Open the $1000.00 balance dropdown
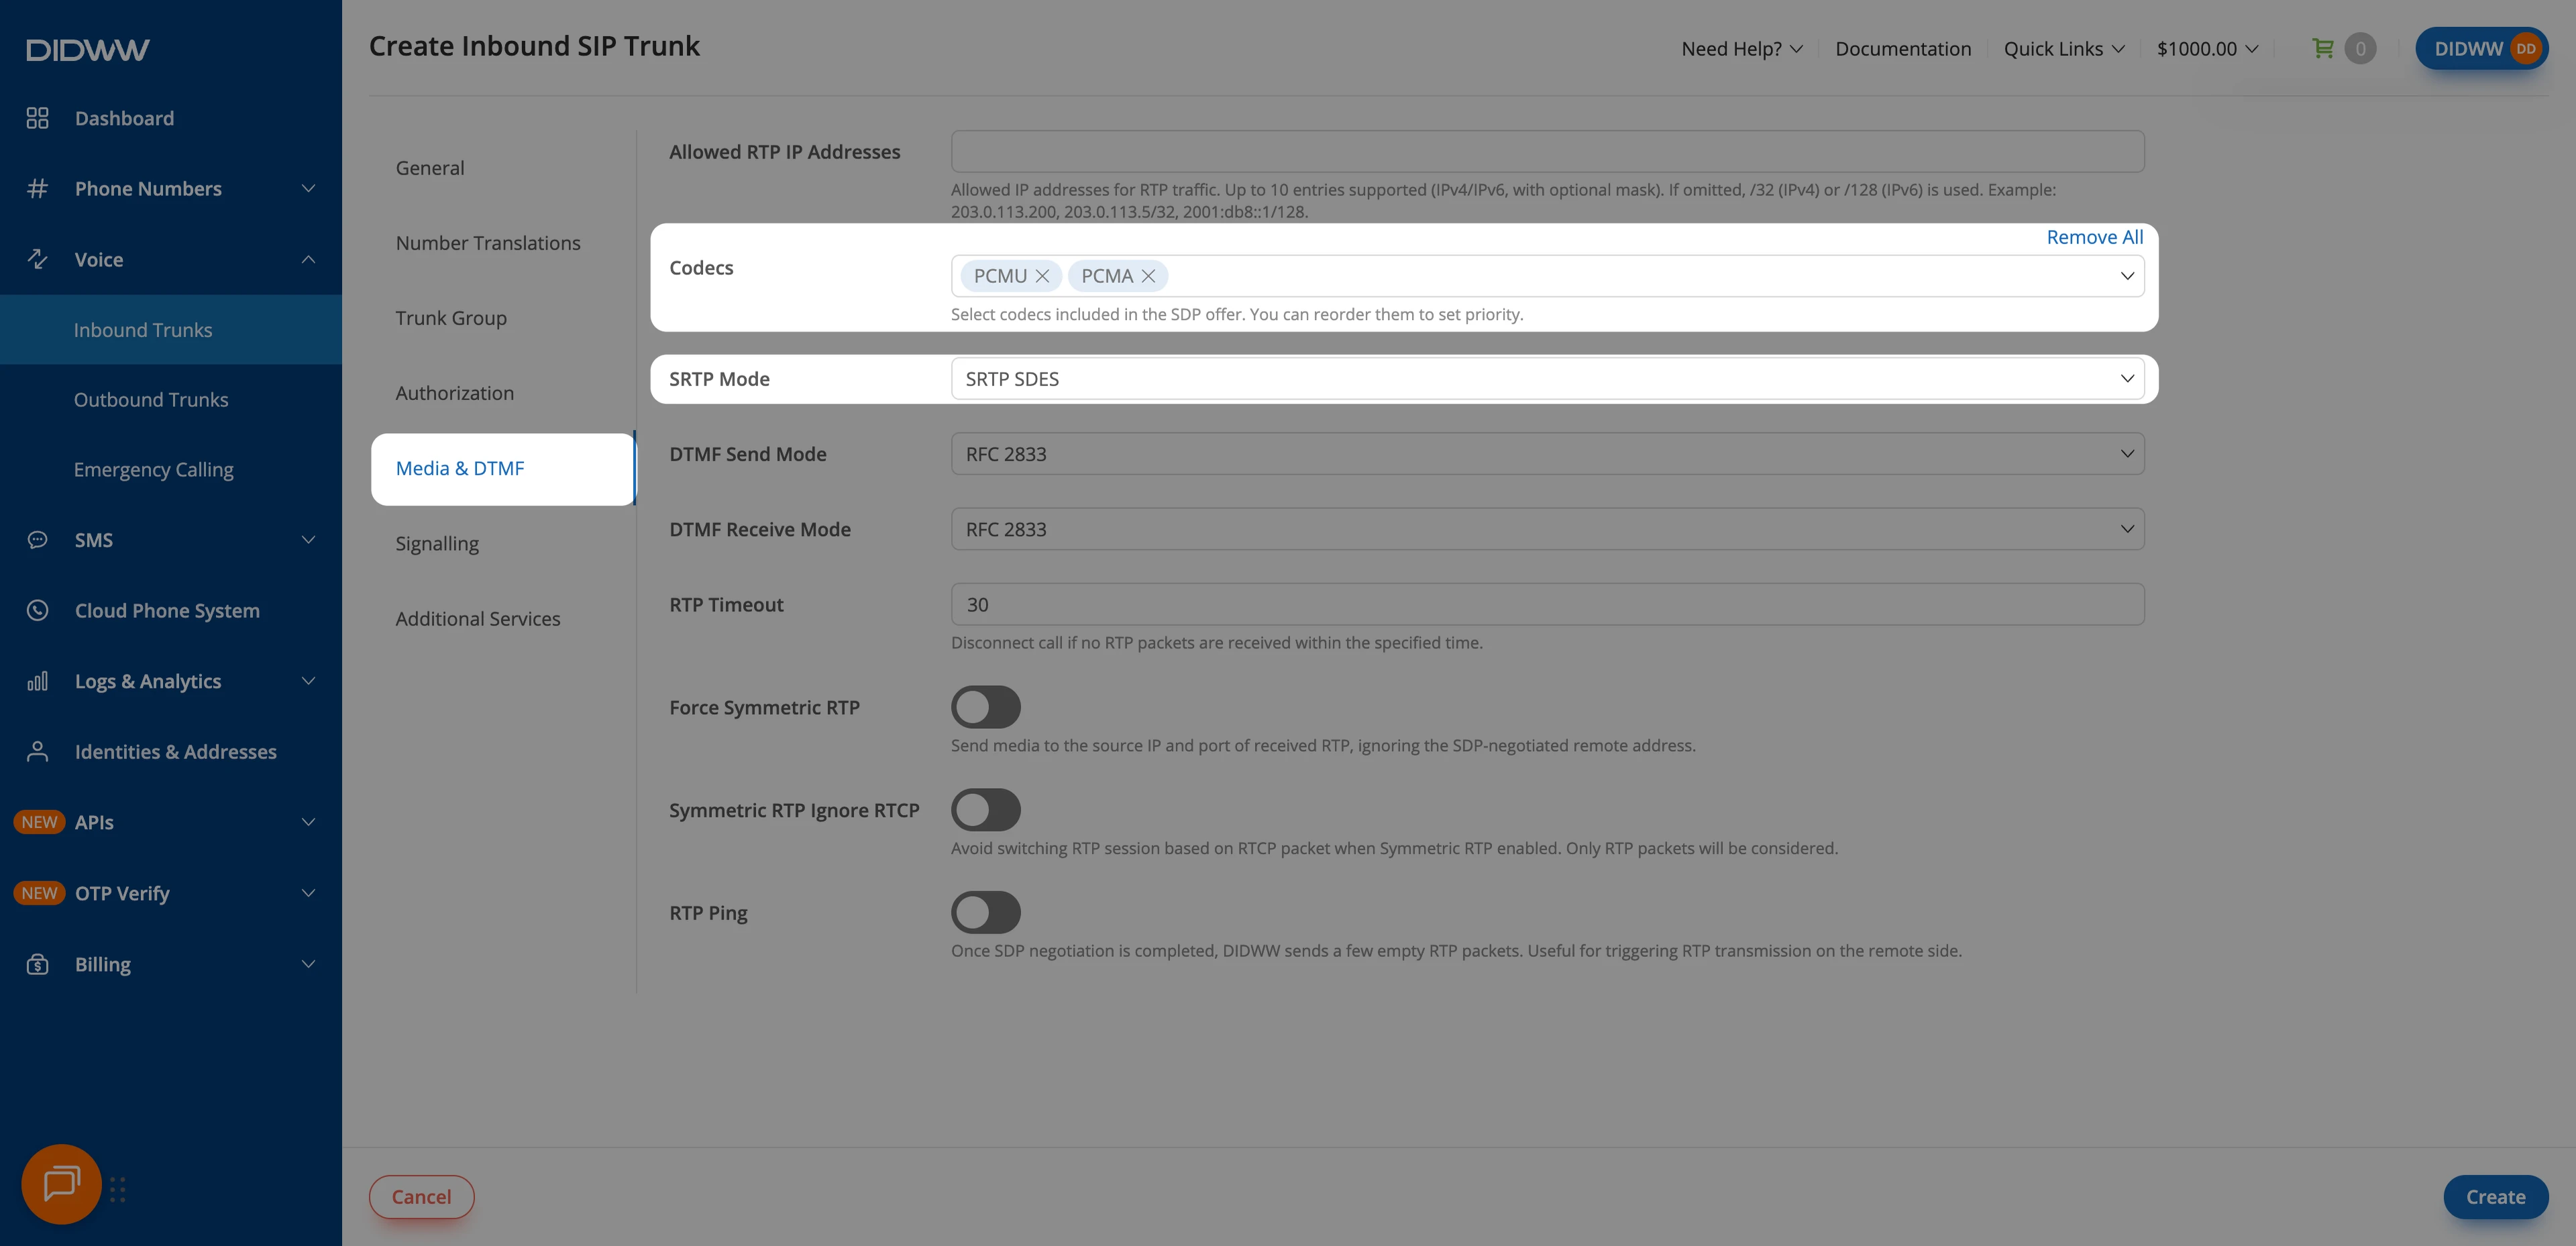This screenshot has width=2576, height=1246. click(x=2207, y=49)
